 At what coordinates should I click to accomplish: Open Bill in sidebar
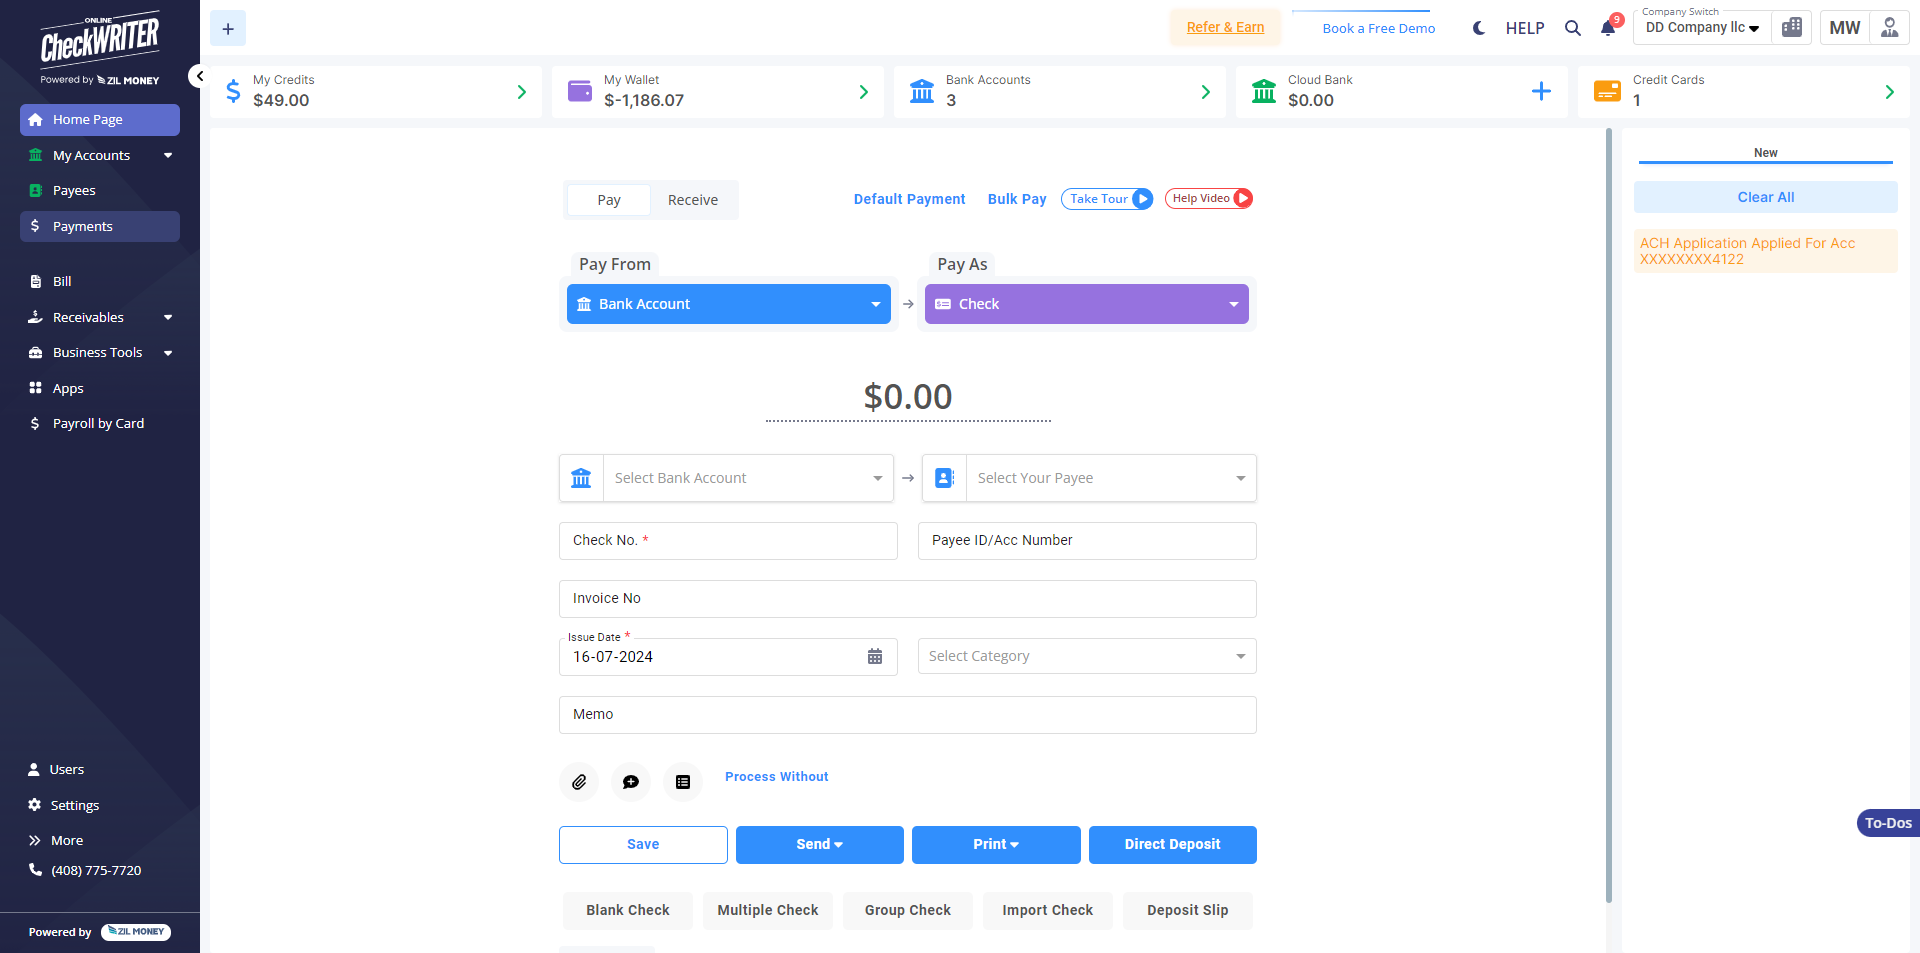point(100,282)
